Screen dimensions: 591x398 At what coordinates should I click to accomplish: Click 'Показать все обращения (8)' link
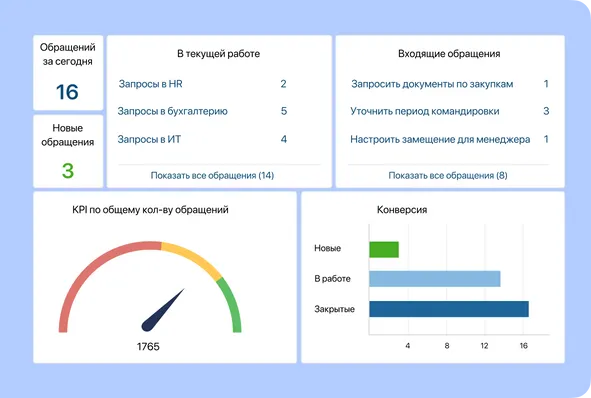tap(448, 175)
